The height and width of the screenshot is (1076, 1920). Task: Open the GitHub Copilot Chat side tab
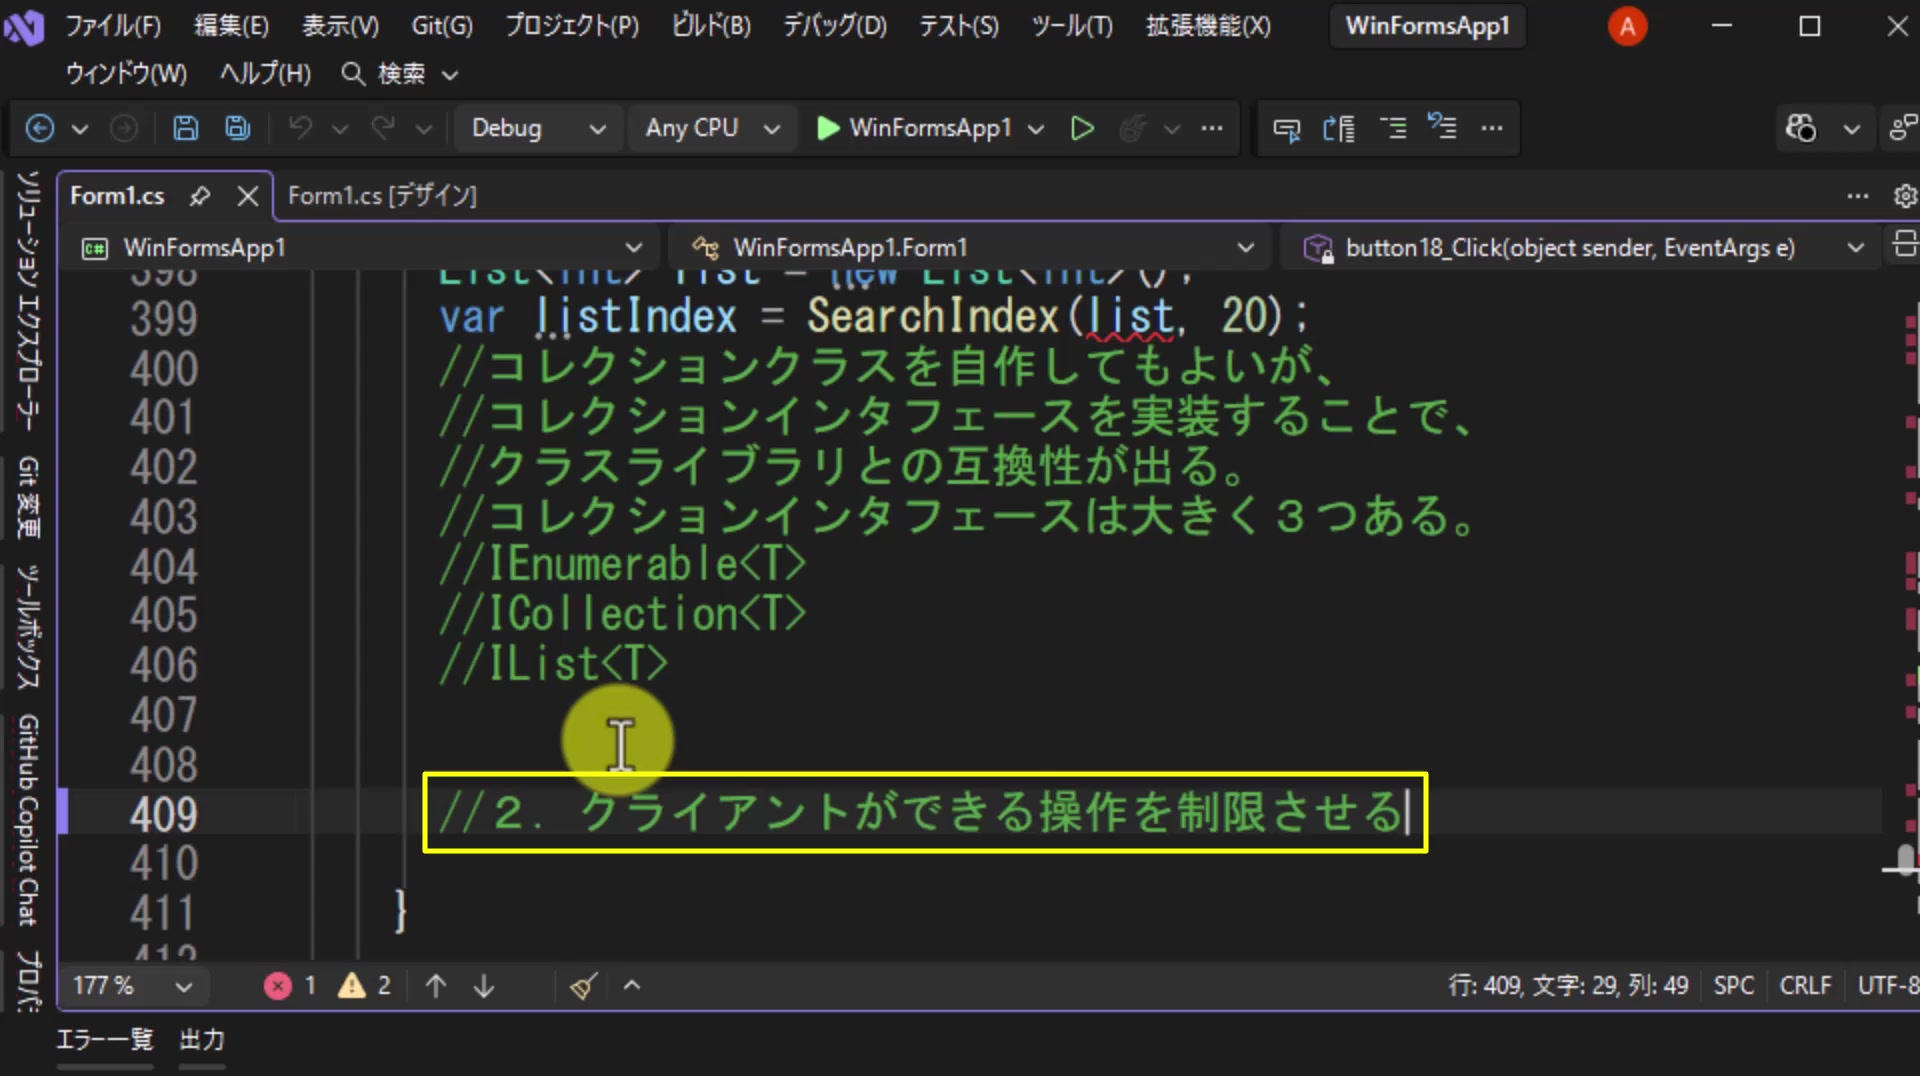27,820
